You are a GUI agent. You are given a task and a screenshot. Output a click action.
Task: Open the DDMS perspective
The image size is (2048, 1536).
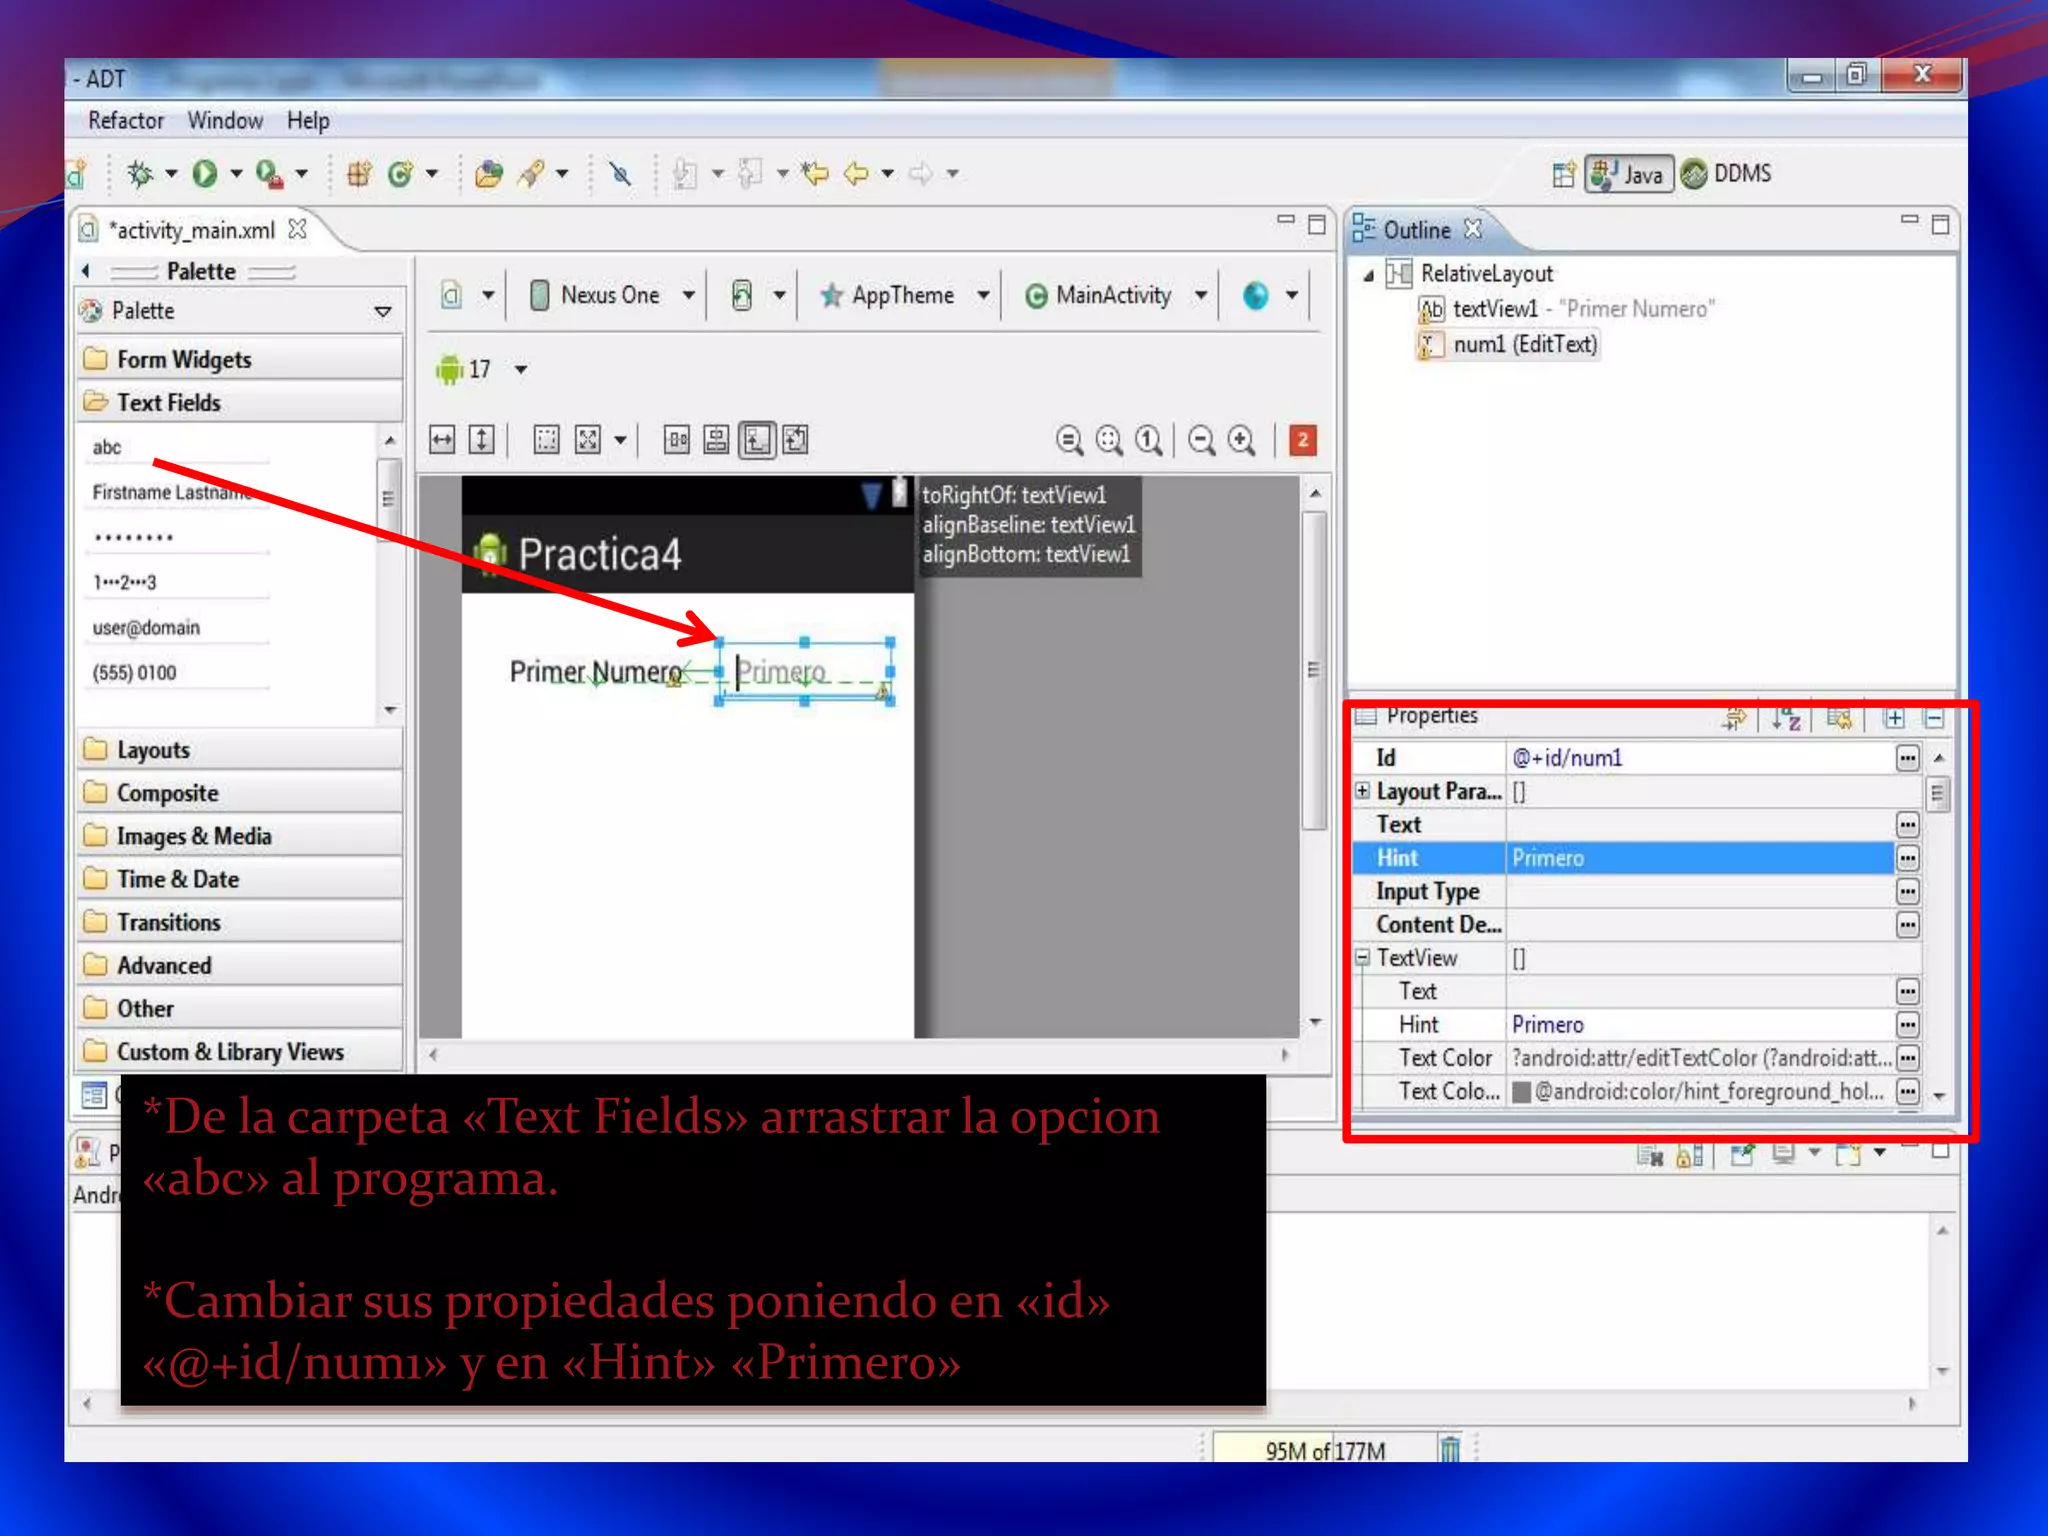[x=1727, y=174]
